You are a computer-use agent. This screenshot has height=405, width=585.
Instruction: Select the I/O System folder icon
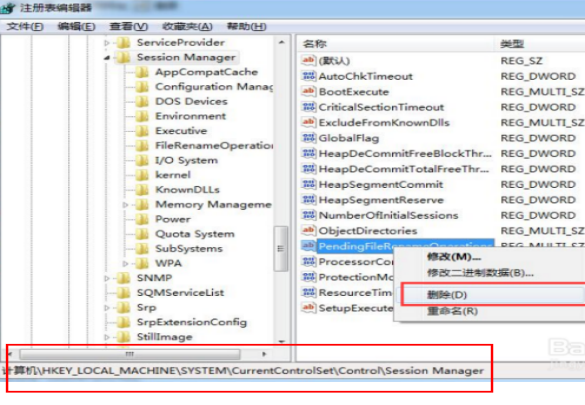142,160
